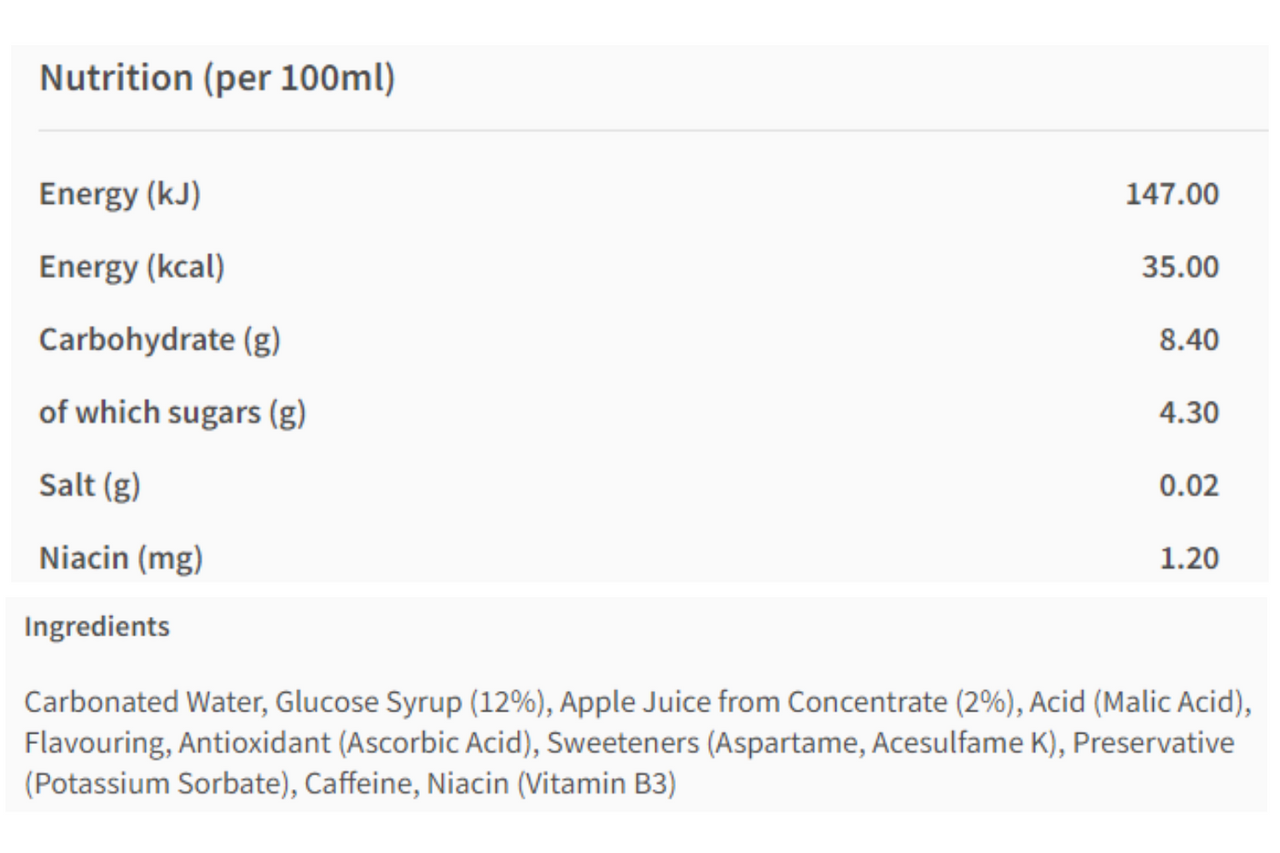Select the Niacin (mg) row label
The width and height of the screenshot is (1280, 853).
pyautogui.click(x=121, y=558)
